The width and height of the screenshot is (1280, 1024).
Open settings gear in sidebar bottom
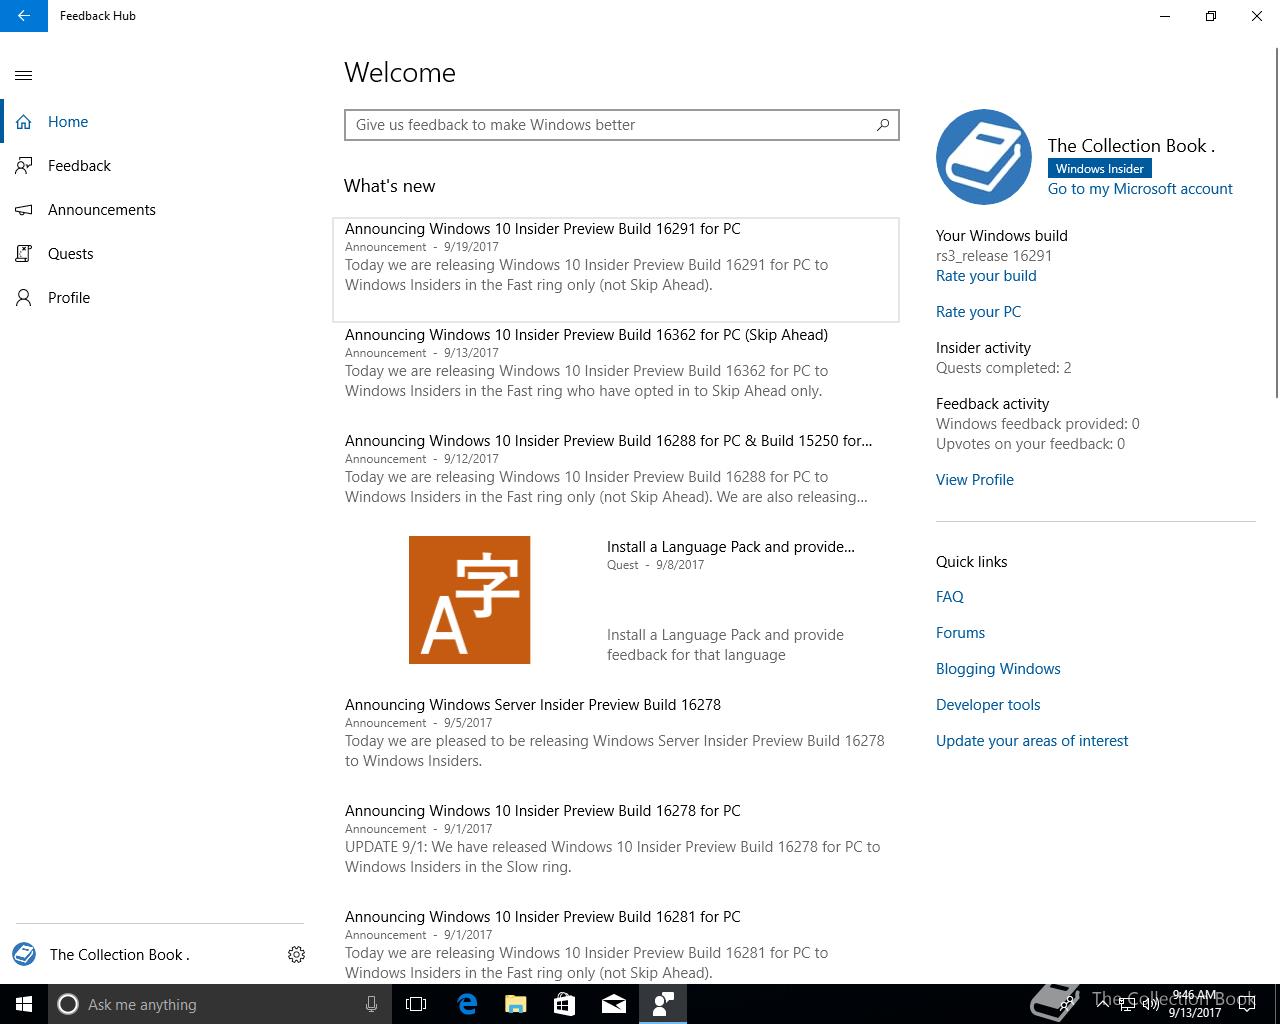[x=296, y=955]
